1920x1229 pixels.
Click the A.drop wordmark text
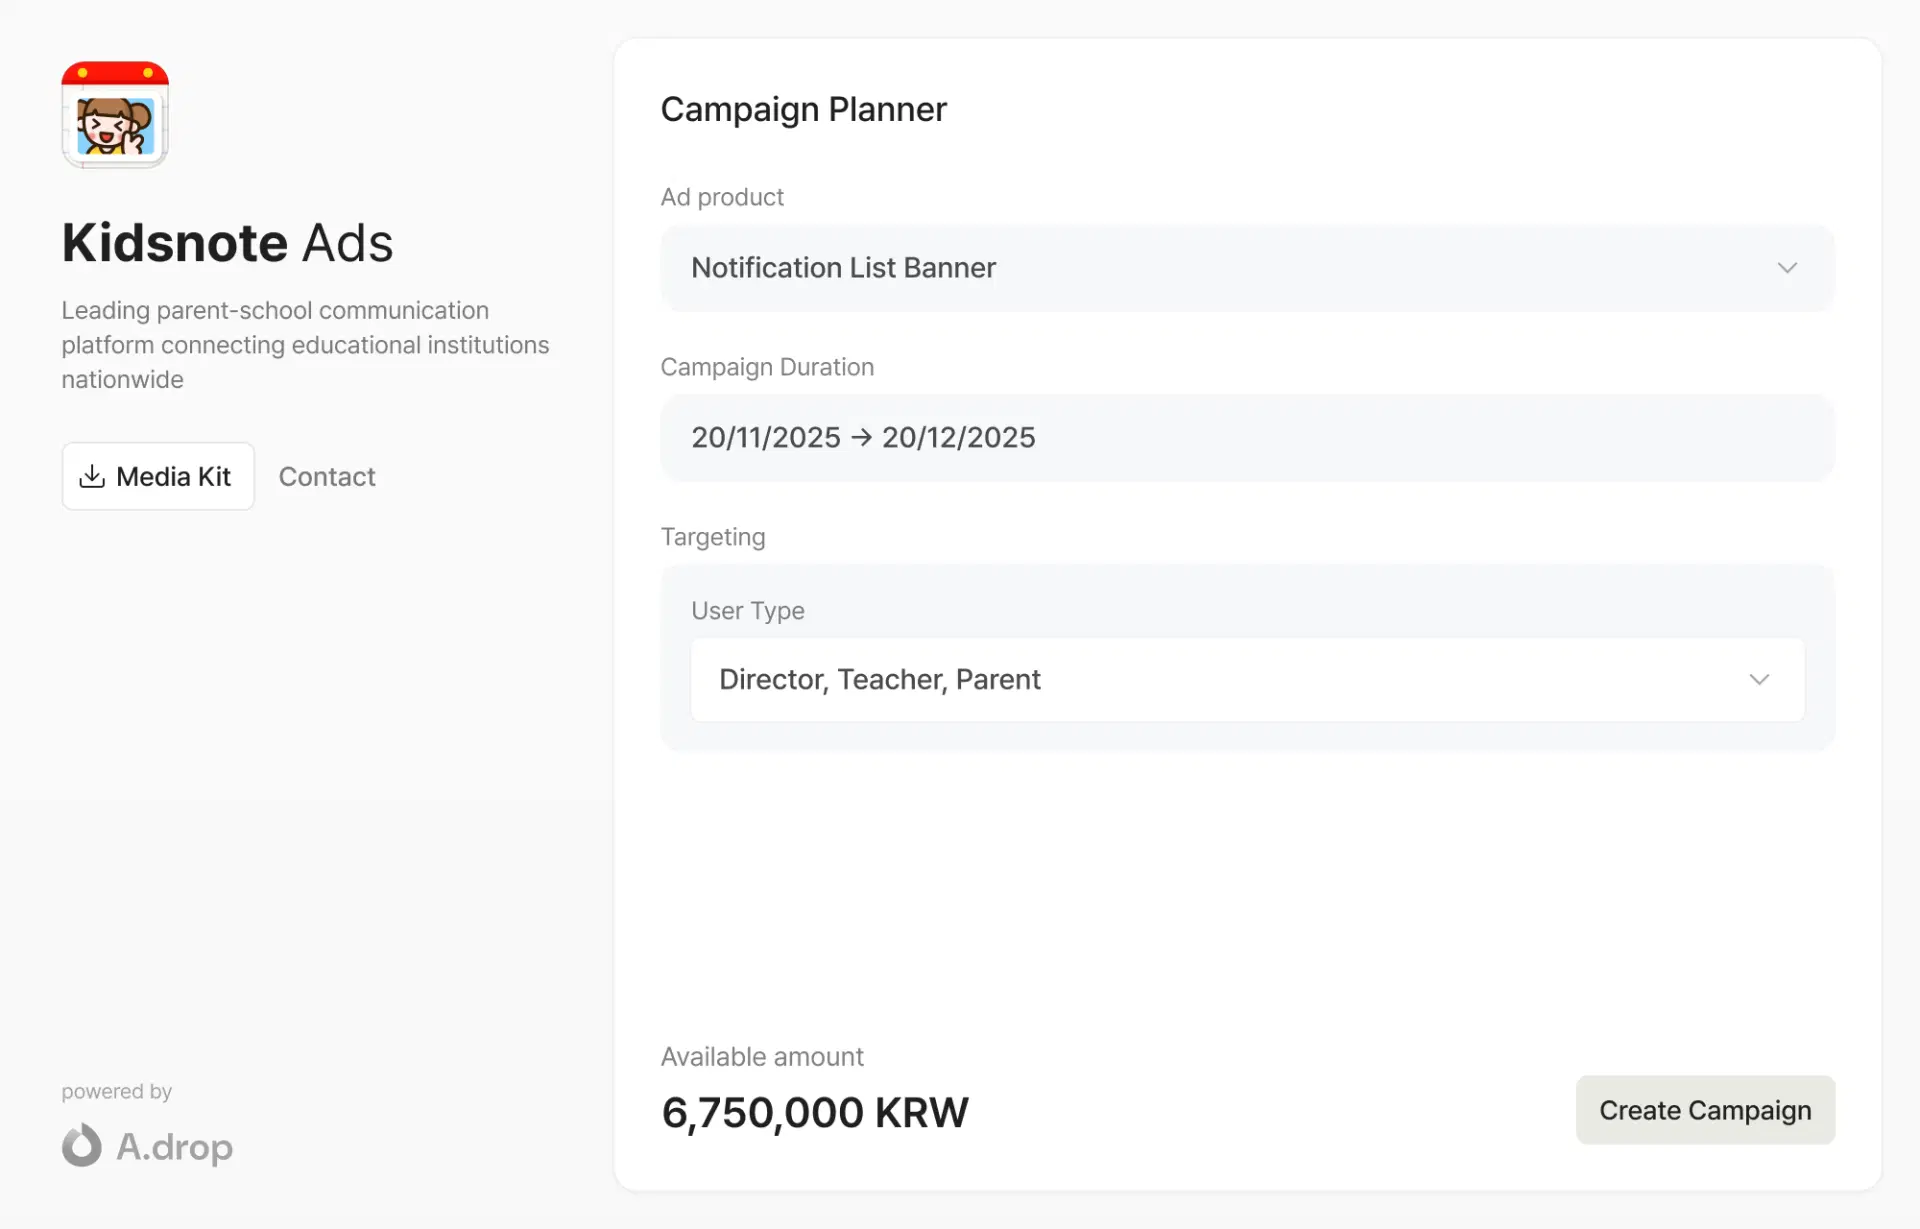(175, 1147)
